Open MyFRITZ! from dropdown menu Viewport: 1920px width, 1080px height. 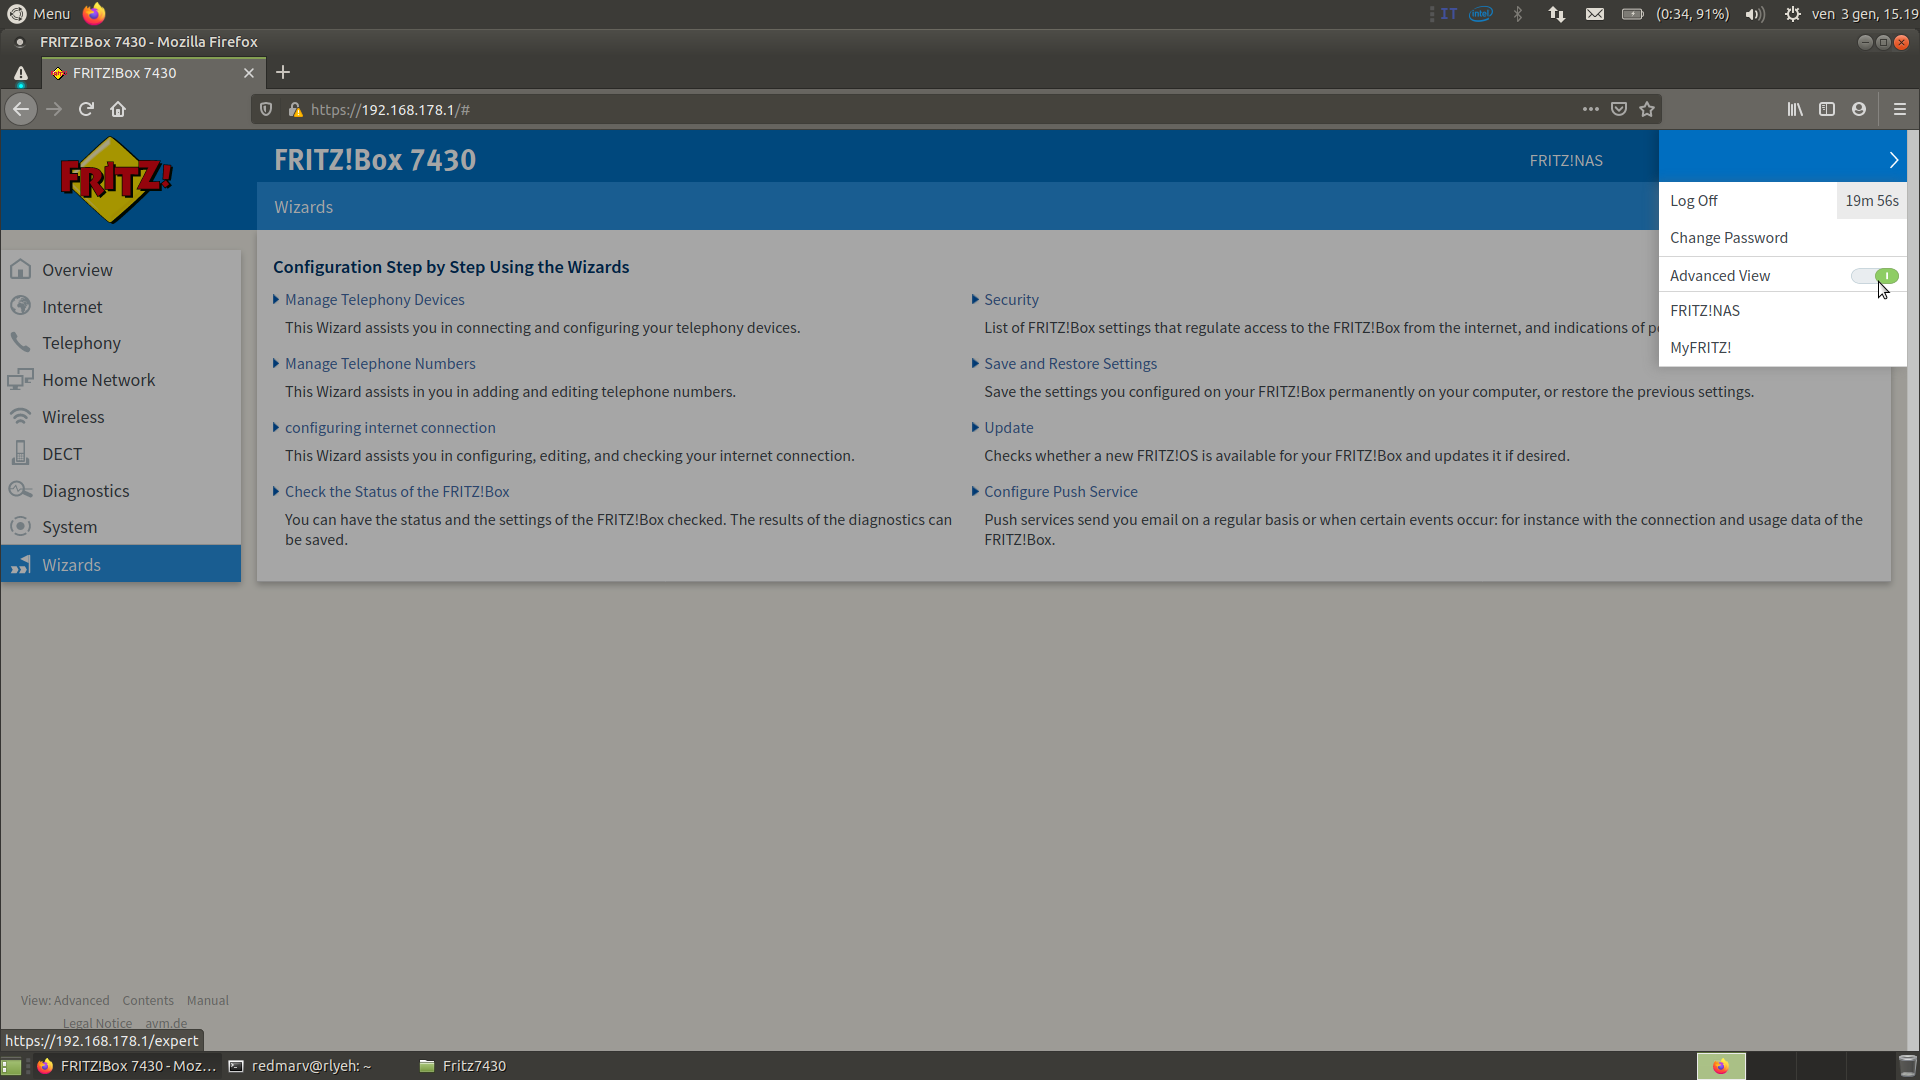pyautogui.click(x=1700, y=348)
